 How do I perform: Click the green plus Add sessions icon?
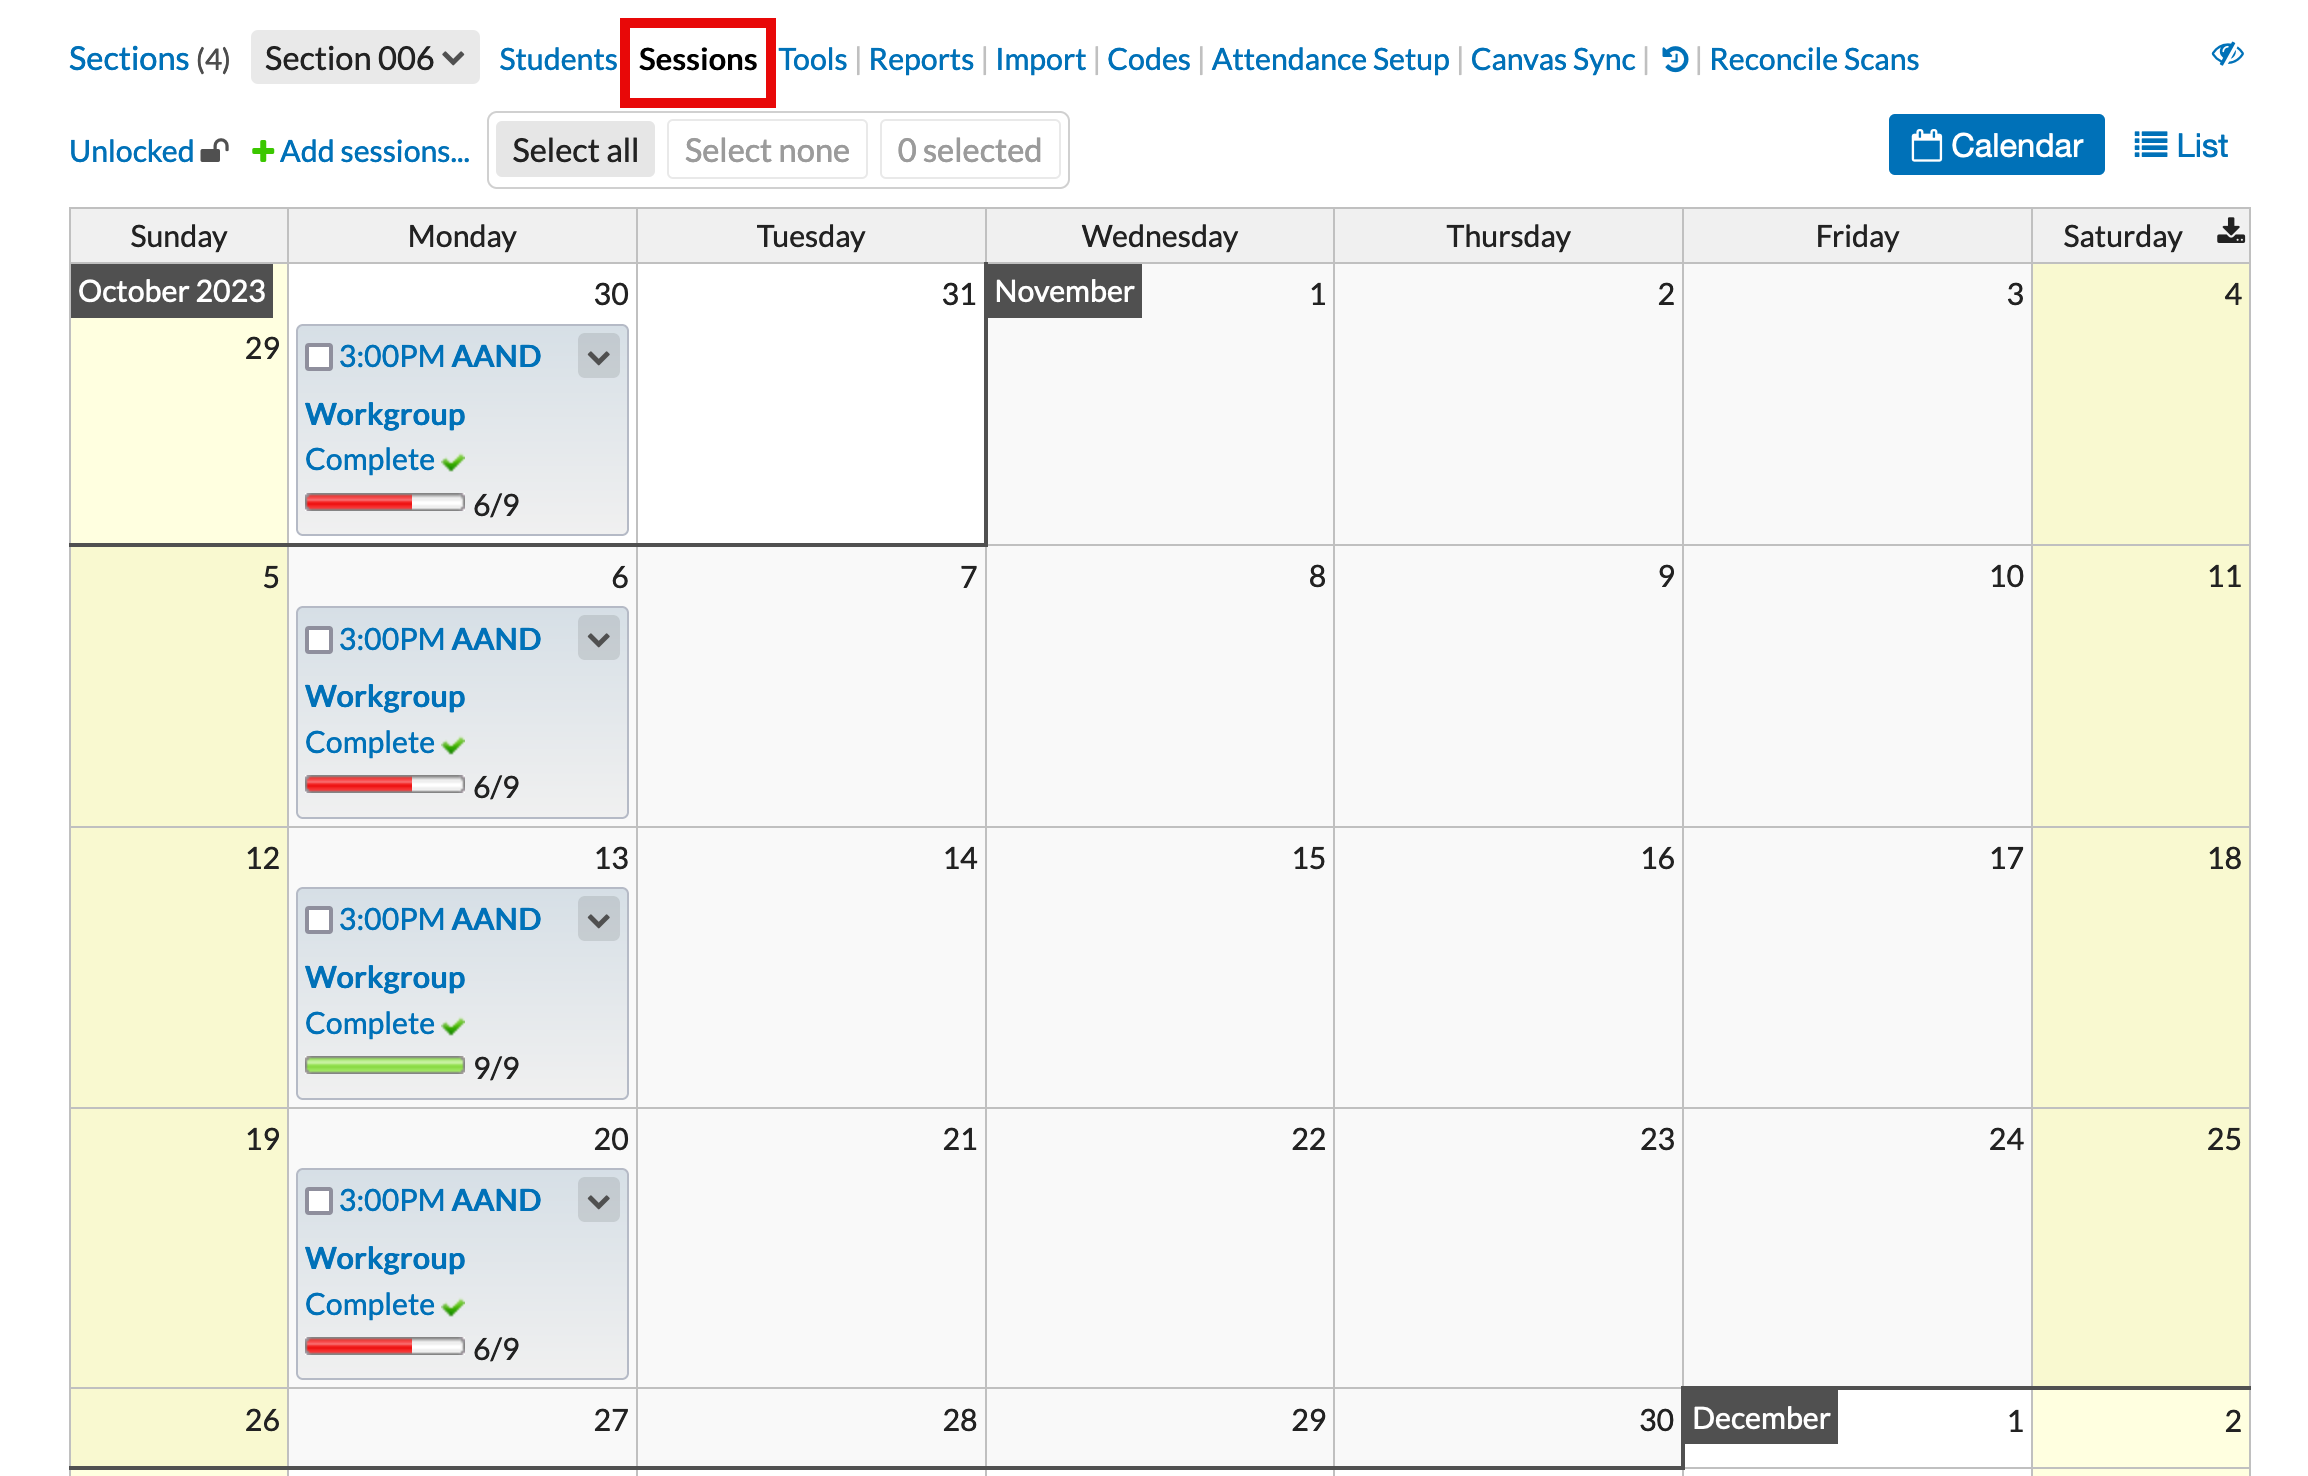pyautogui.click(x=262, y=151)
